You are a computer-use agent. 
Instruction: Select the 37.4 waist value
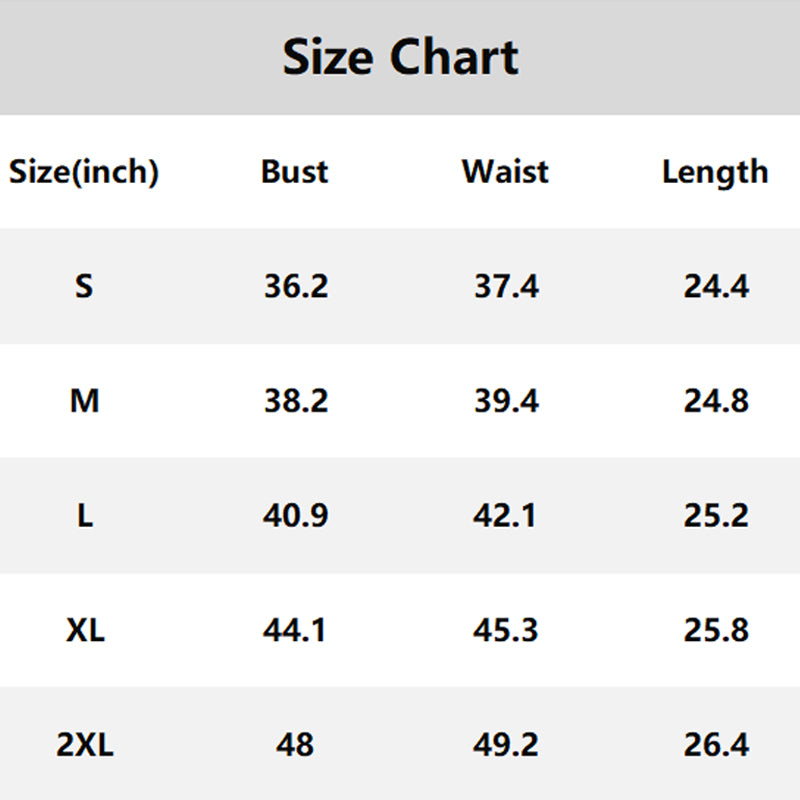tap(506, 287)
